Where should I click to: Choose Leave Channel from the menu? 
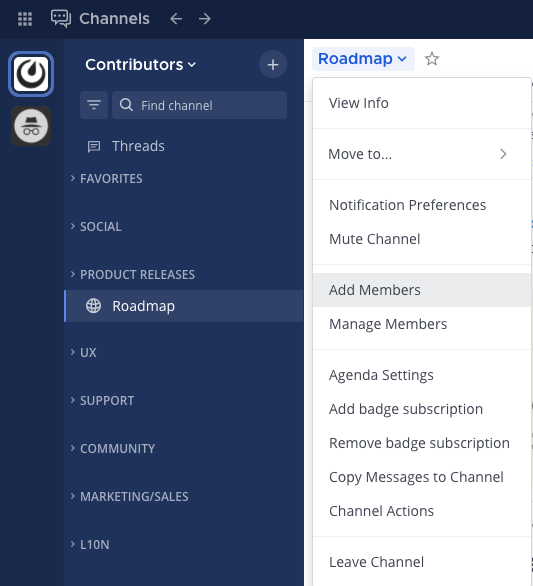point(422,562)
